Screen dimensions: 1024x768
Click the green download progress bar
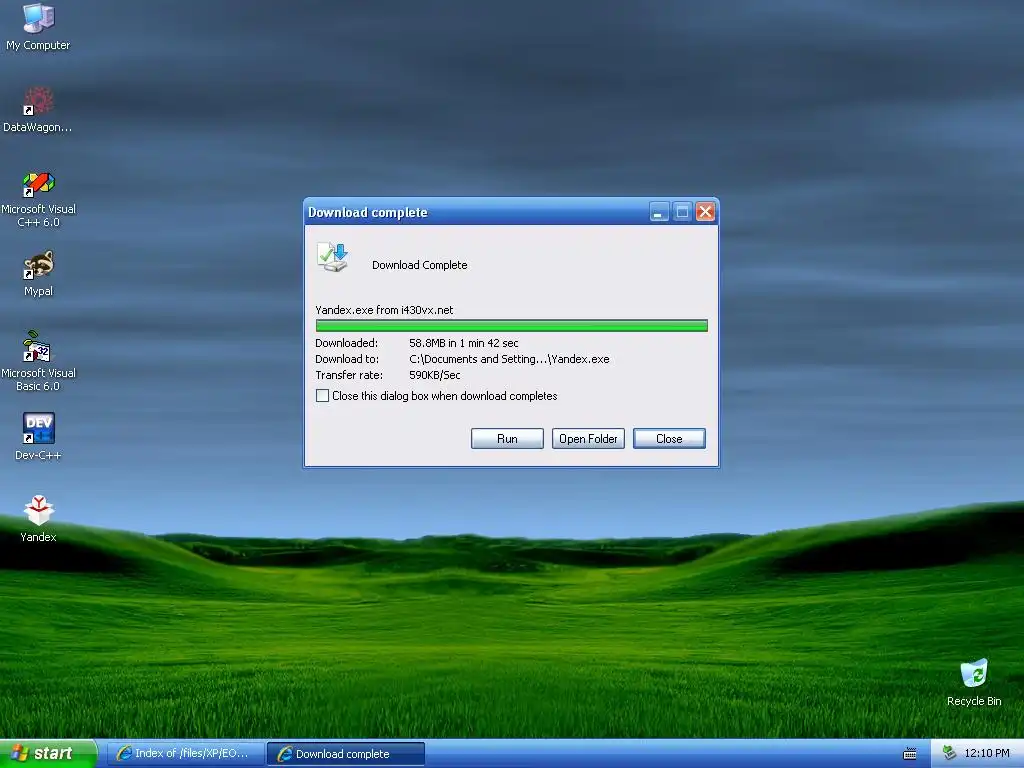[511, 326]
